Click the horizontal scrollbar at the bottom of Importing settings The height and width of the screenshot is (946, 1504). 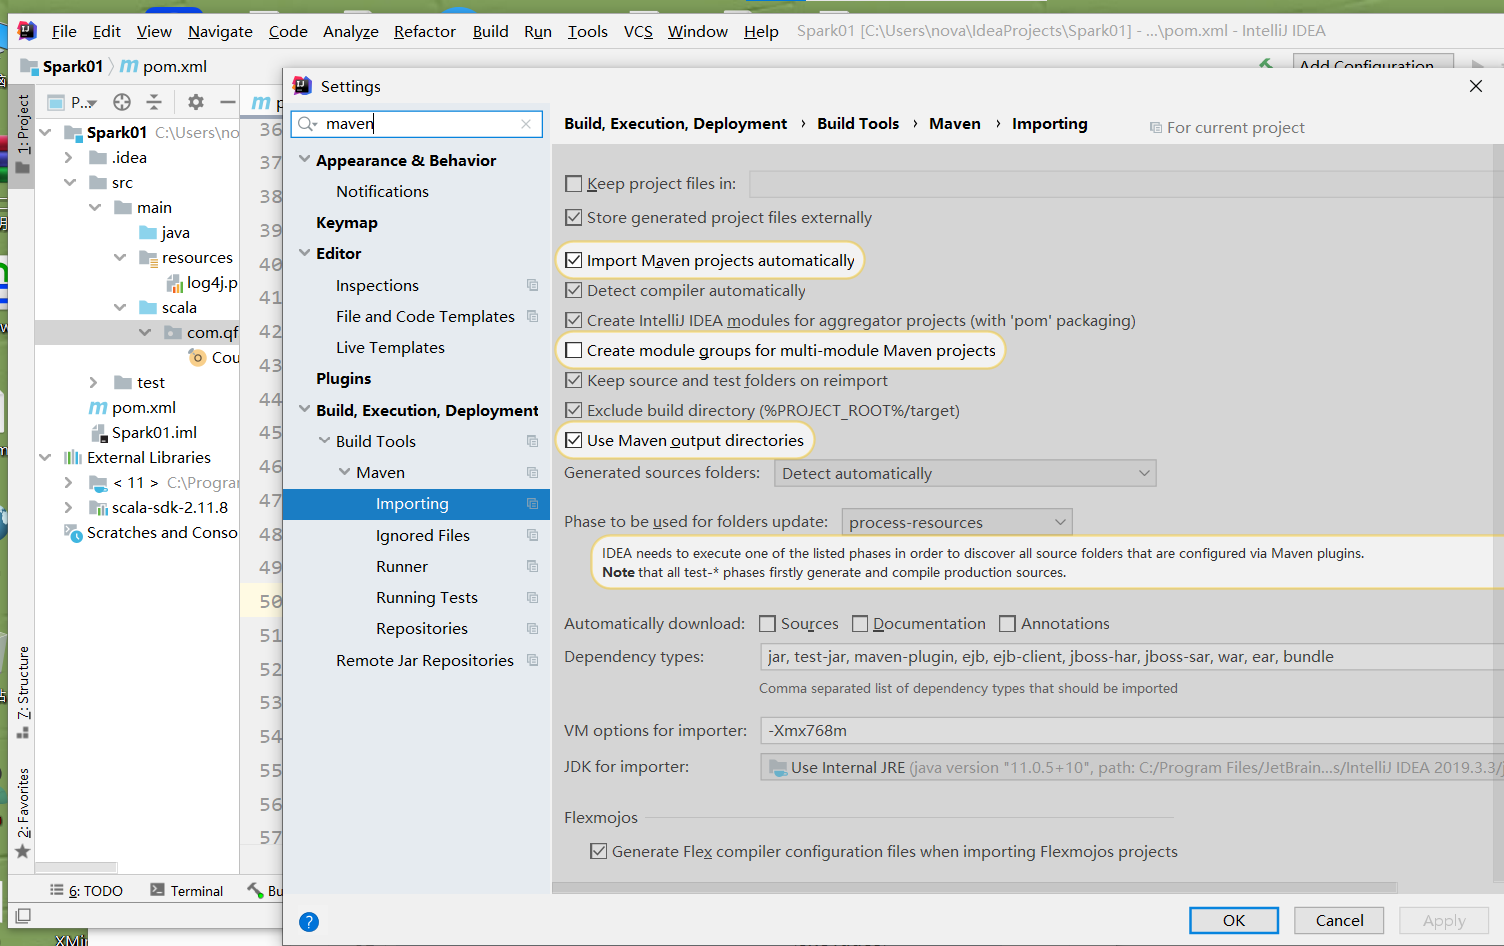[975, 887]
